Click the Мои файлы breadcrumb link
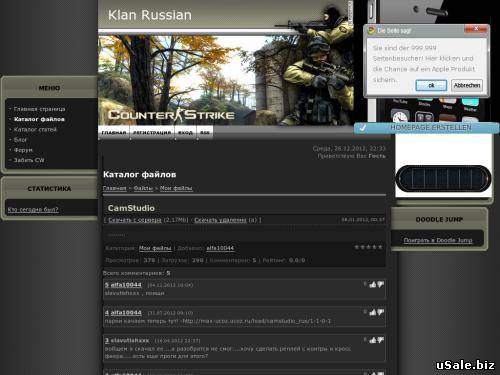The image size is (500, 375). (x=176, y=188)
